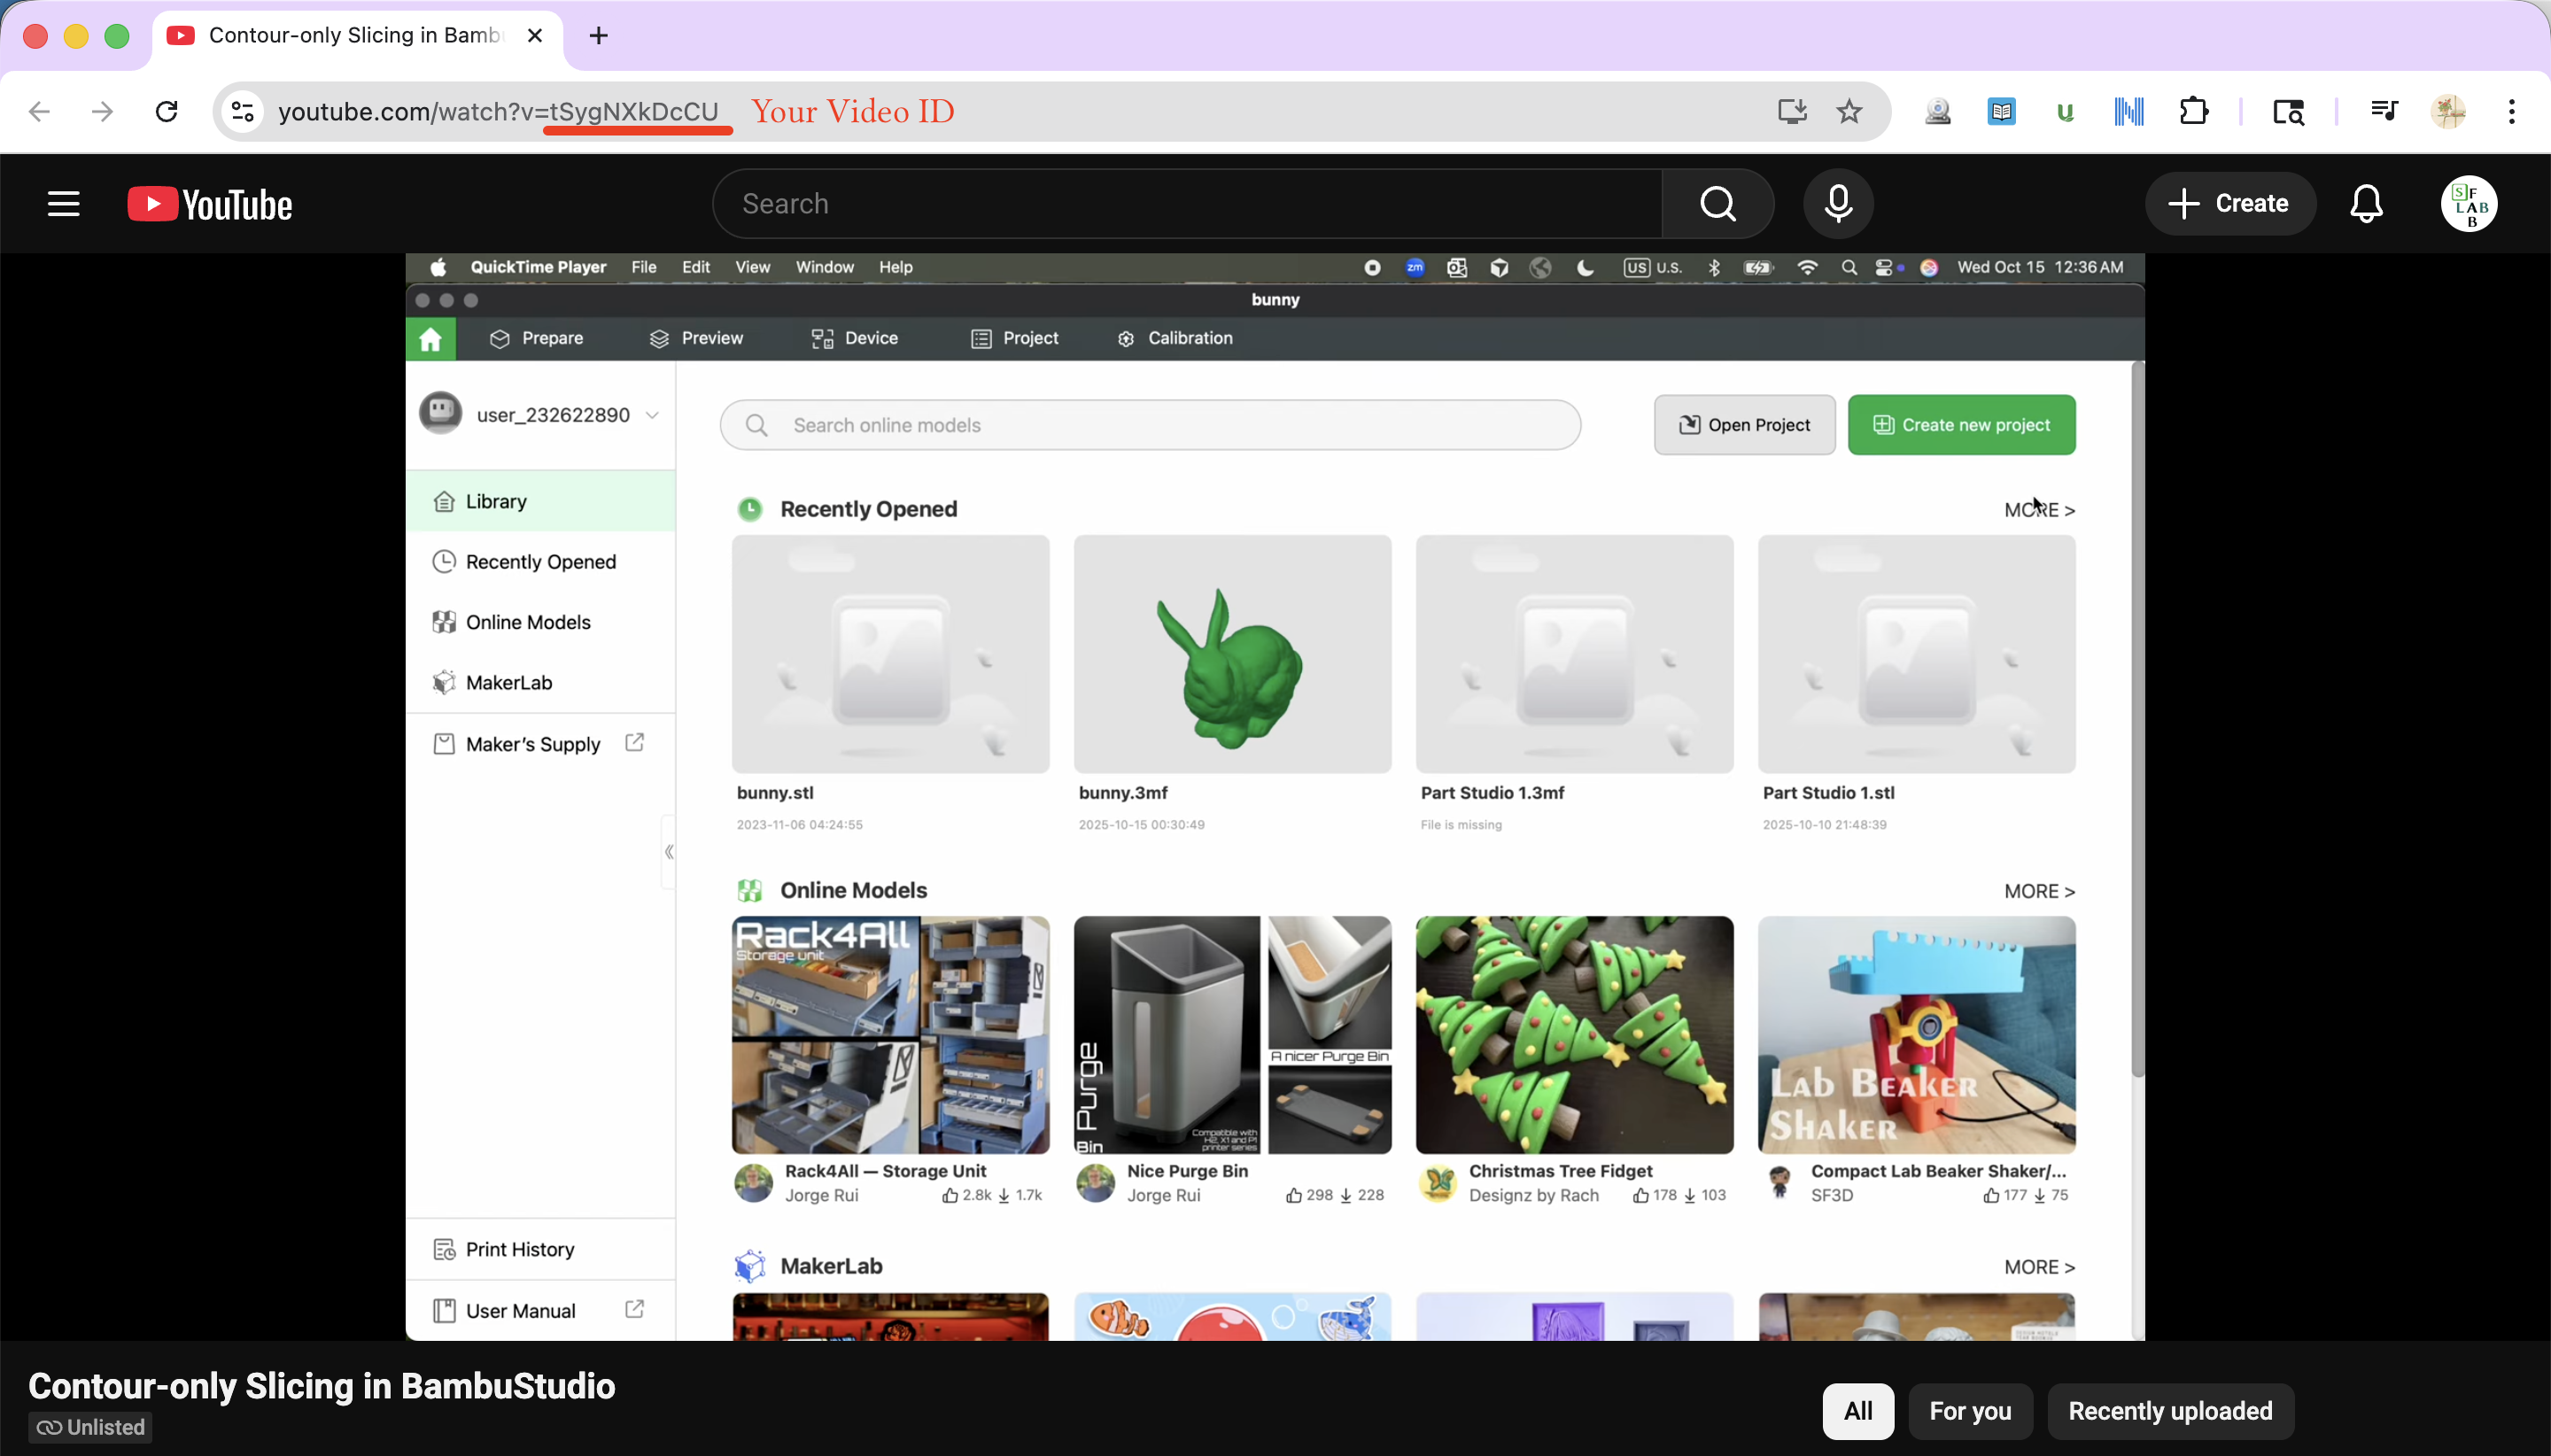Click the search online models magnifier icon
The height and width of the screenshot is (1456, 2551).
pos(757,425)
